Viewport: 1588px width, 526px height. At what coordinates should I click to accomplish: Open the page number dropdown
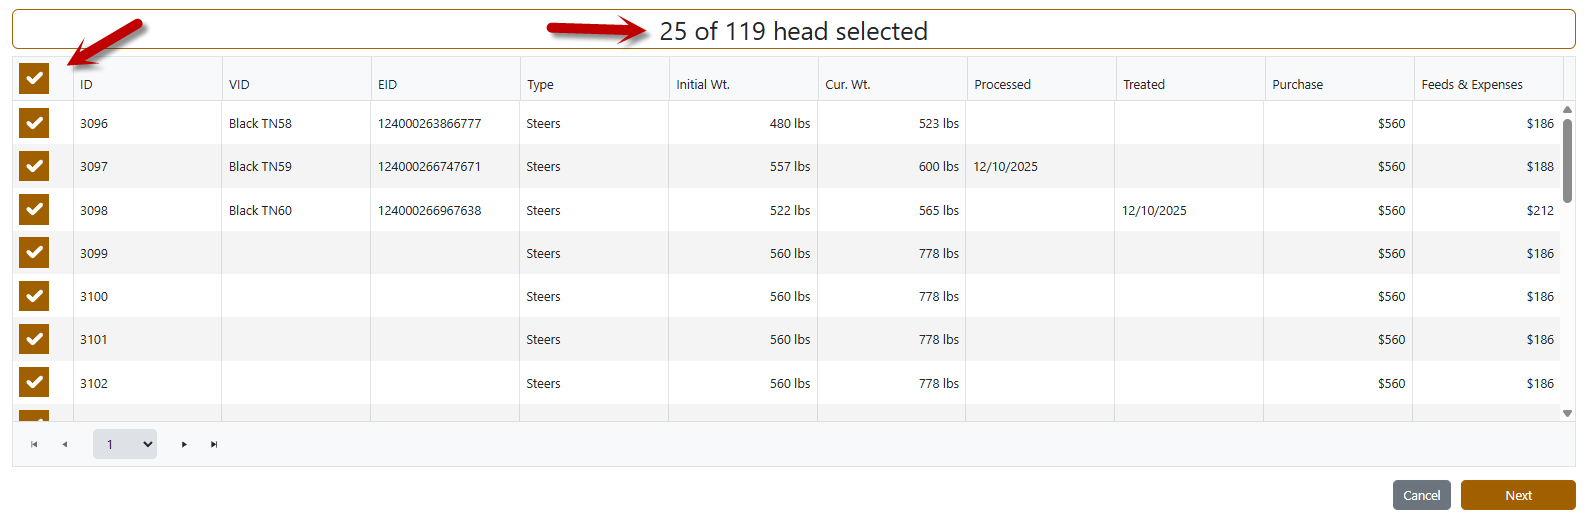(x=125, y=444)
